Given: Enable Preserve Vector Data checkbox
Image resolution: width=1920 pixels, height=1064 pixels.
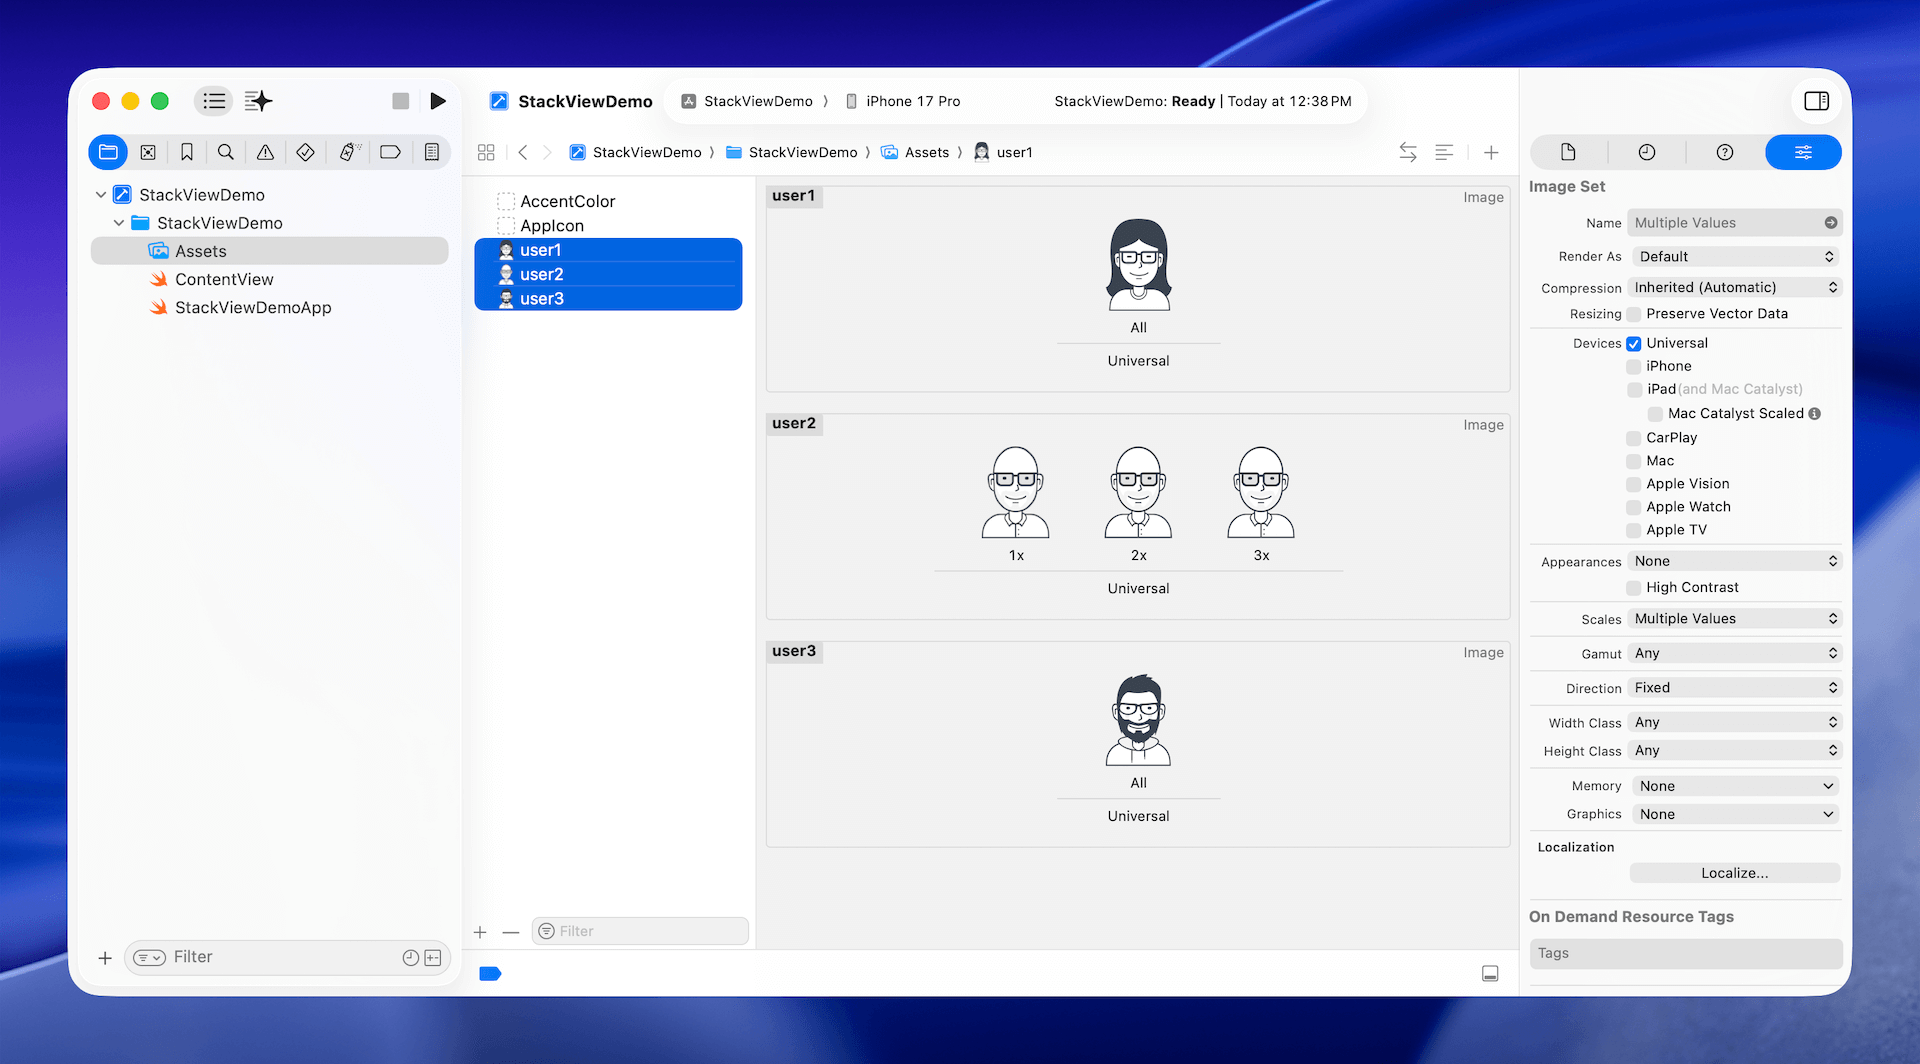Looking at the screenshot, I should click(1634, 314).
